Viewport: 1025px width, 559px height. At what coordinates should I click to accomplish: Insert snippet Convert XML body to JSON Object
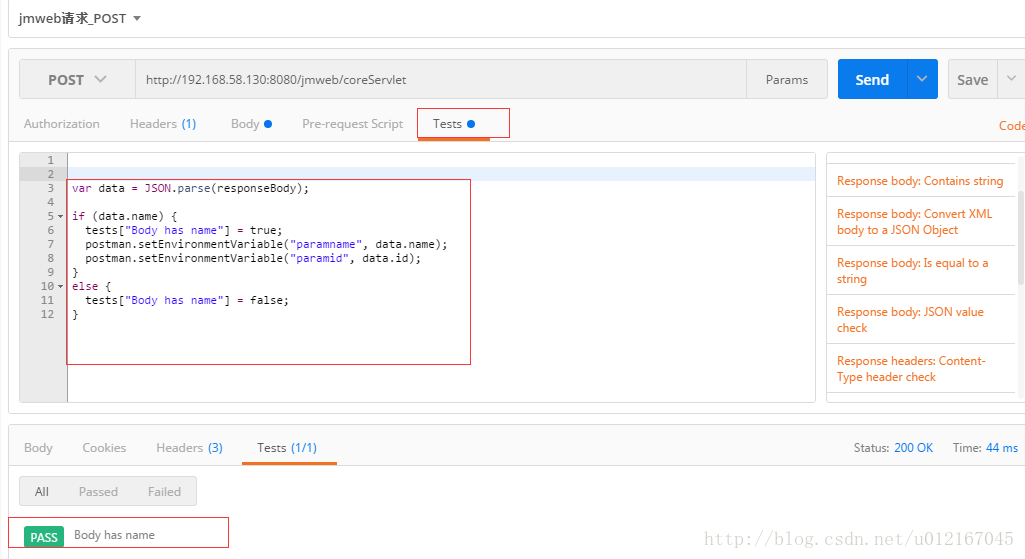tap(915, 222)
